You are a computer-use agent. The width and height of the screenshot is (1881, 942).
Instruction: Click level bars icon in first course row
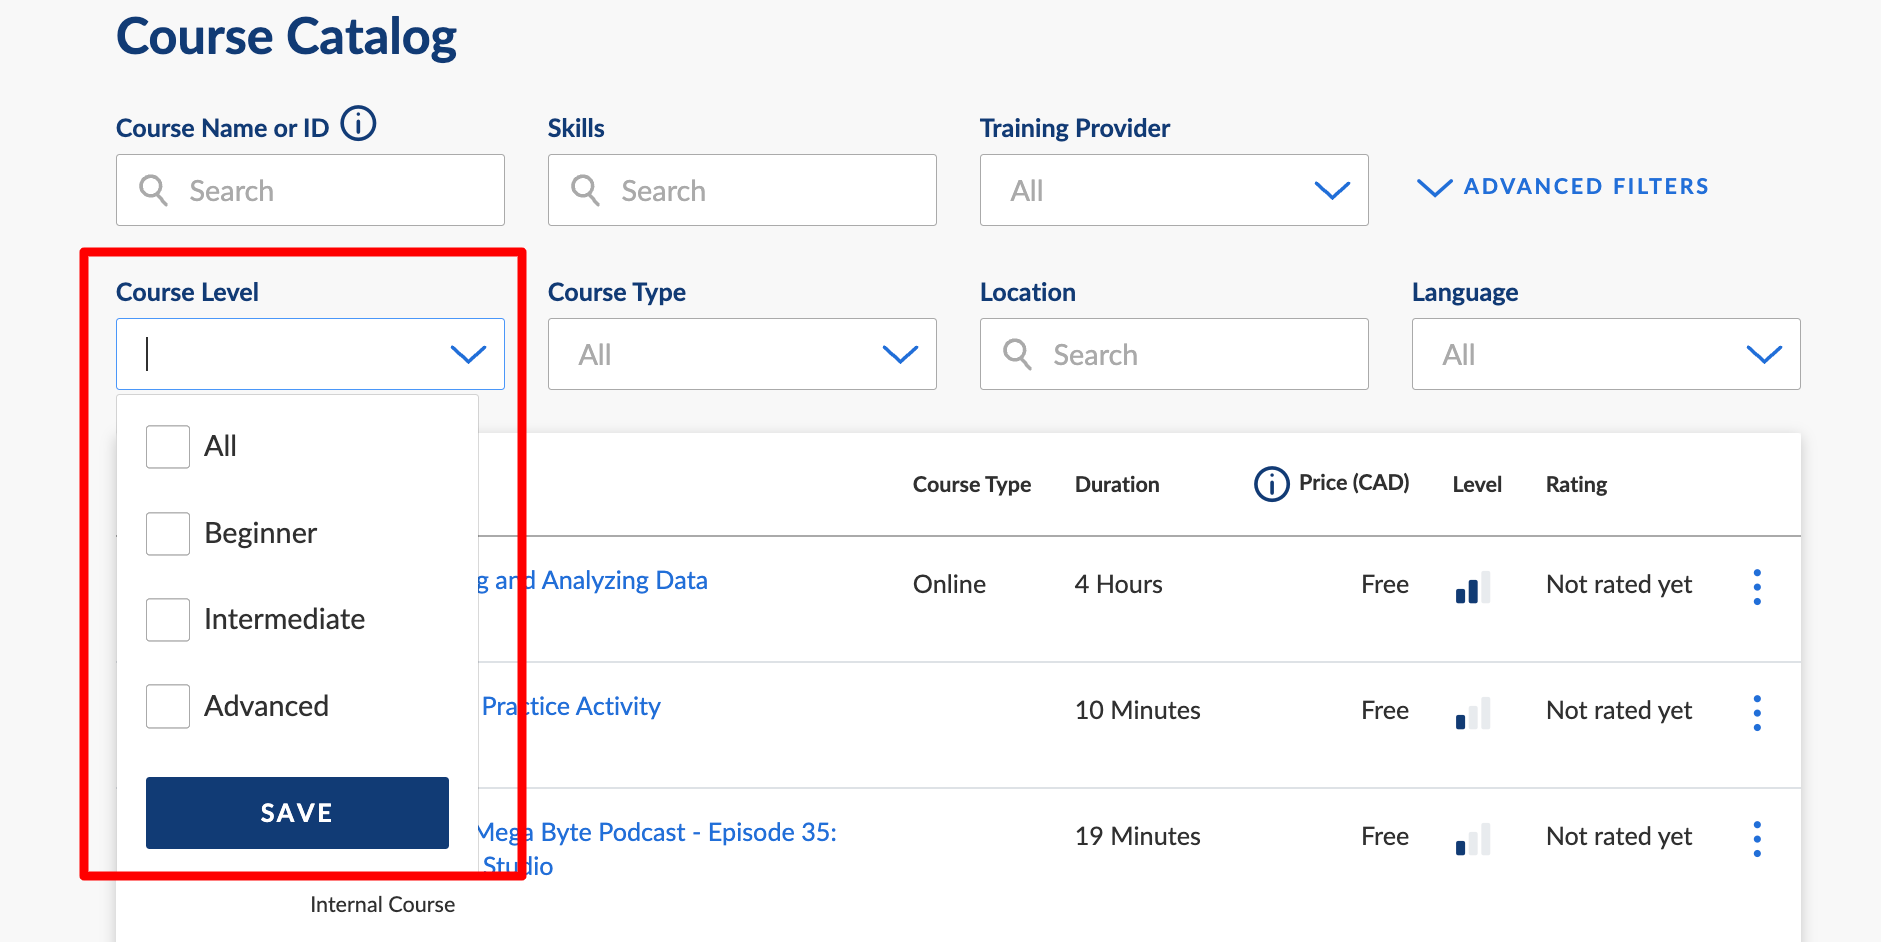coord(1472,587)
